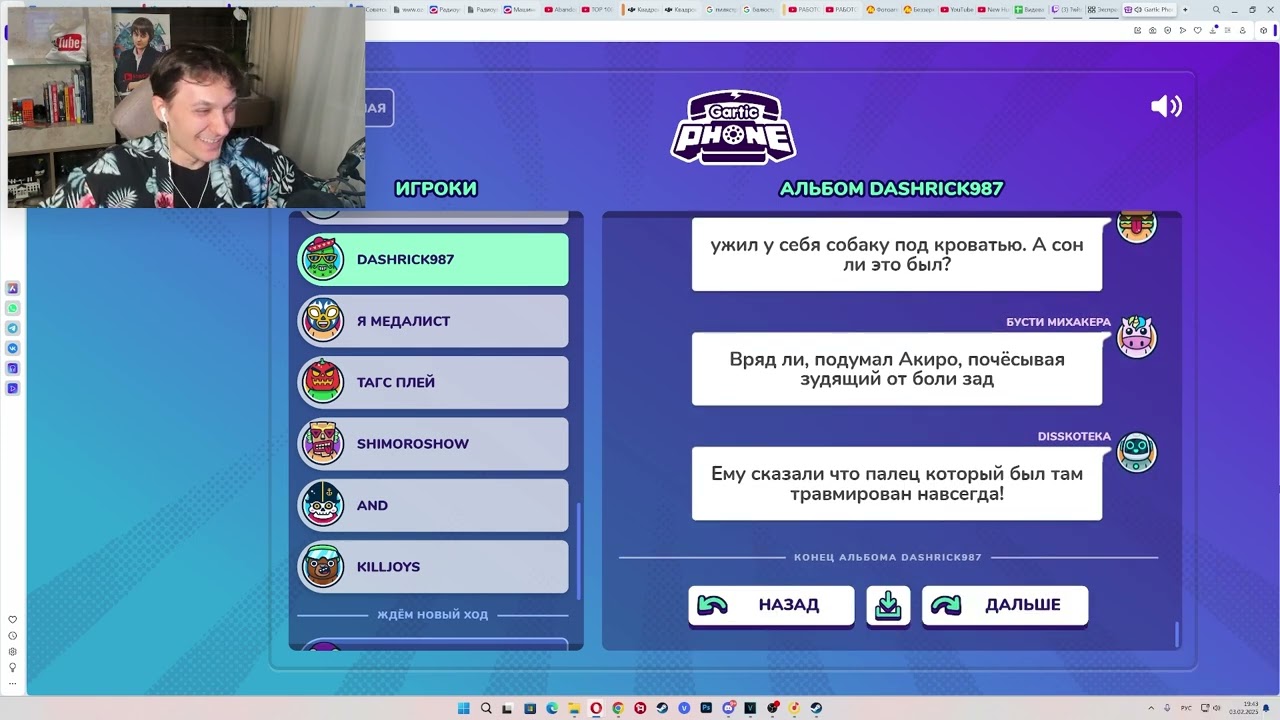Select player Я МЕДАЛИСТ
The image size is (1280, 720).
pyautogui.click(x=434, y=321)
